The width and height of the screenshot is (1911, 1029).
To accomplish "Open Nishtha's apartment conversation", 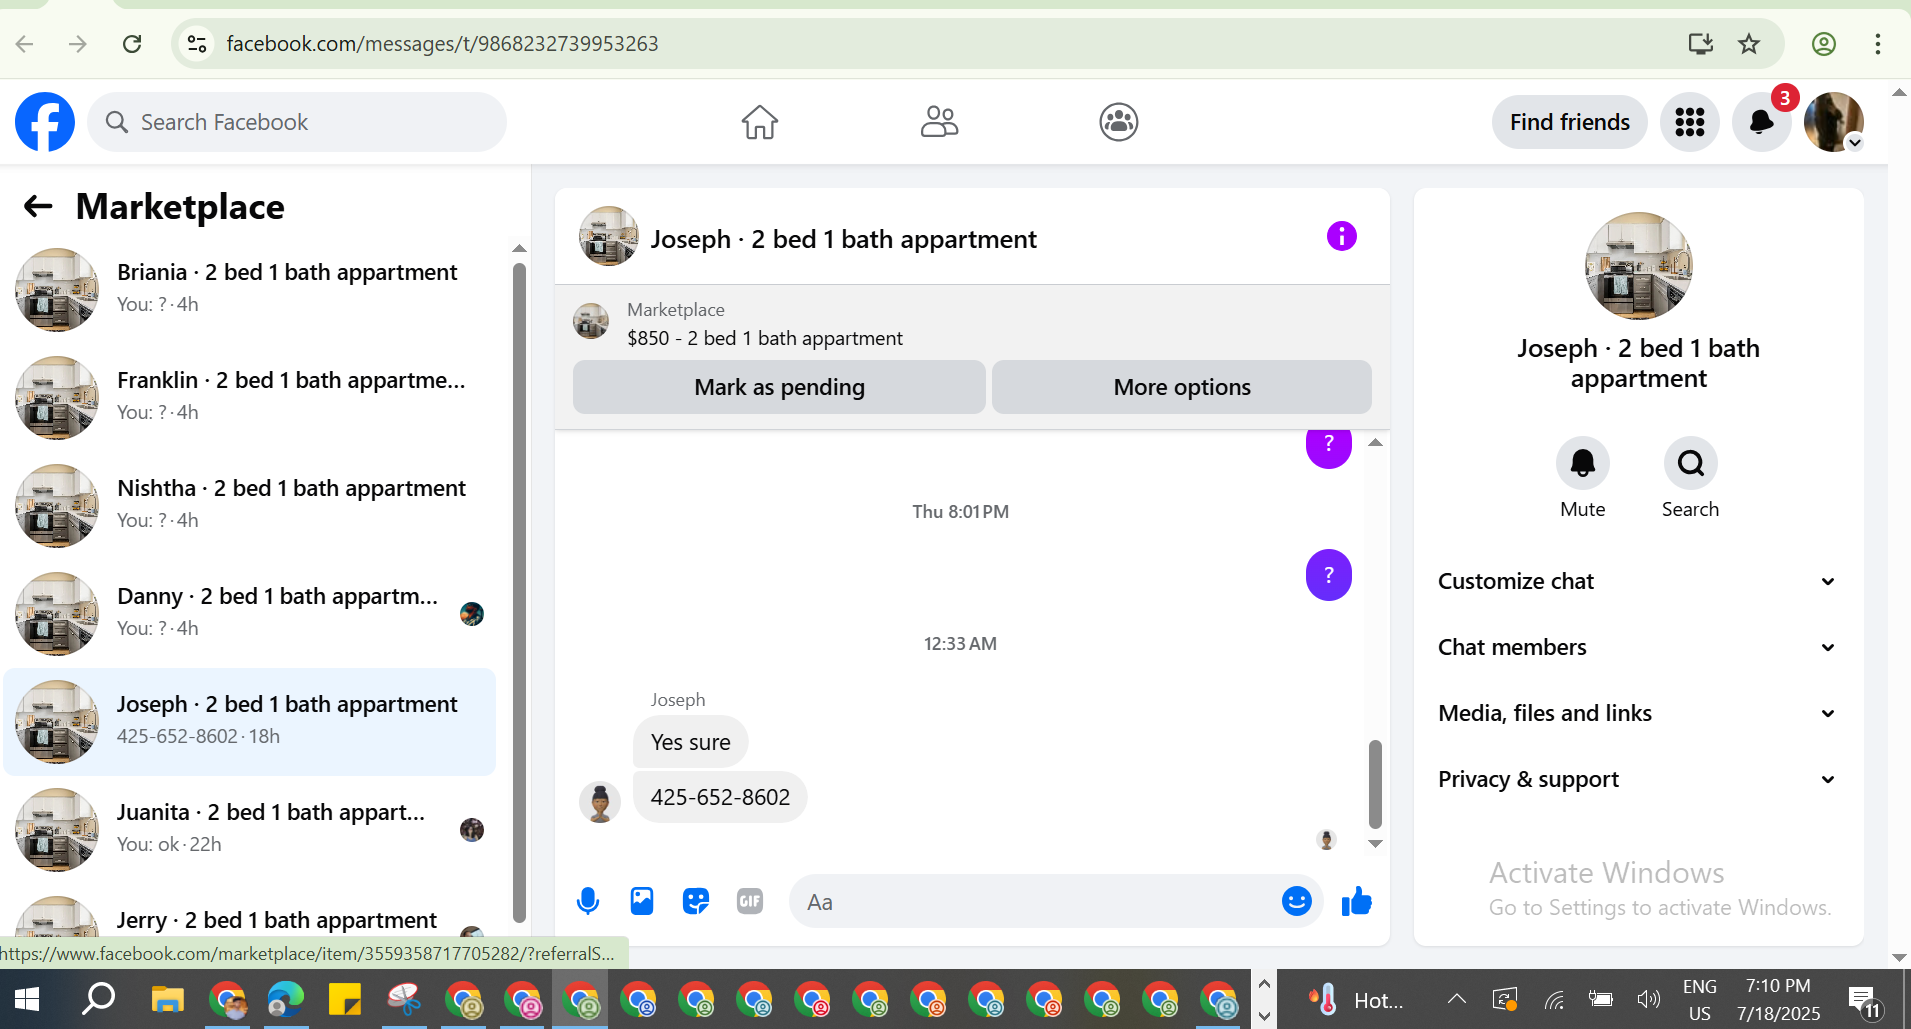I will (x=250, y=505).
